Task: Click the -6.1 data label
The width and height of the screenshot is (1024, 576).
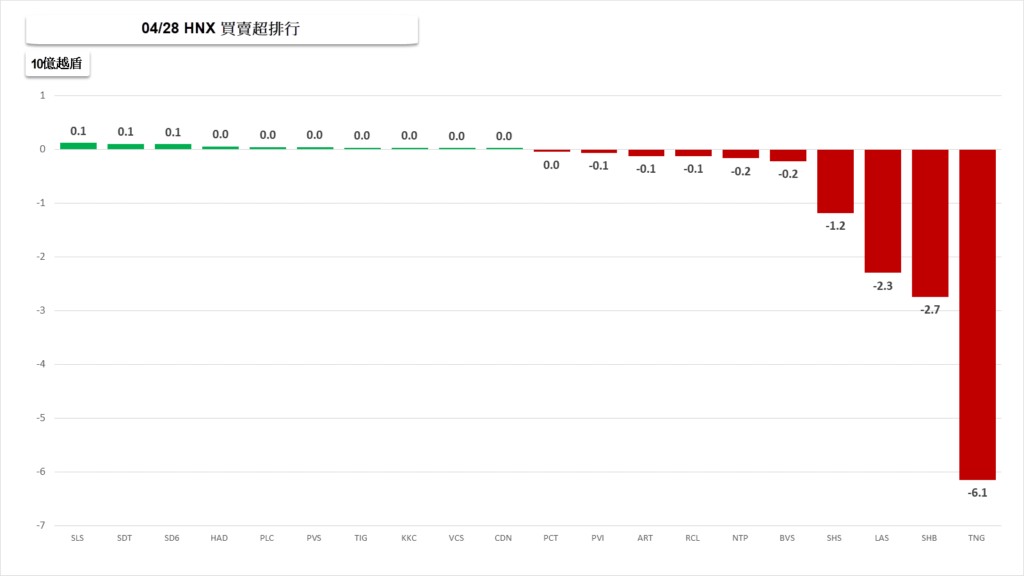Action: coord(977,493)
